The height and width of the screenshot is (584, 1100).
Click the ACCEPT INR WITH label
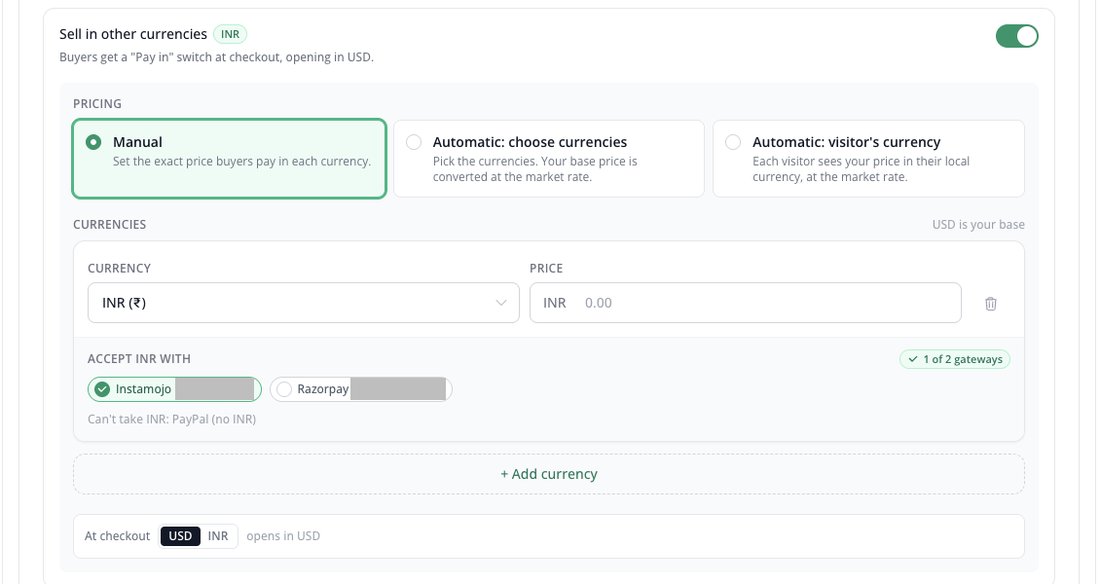139,359
